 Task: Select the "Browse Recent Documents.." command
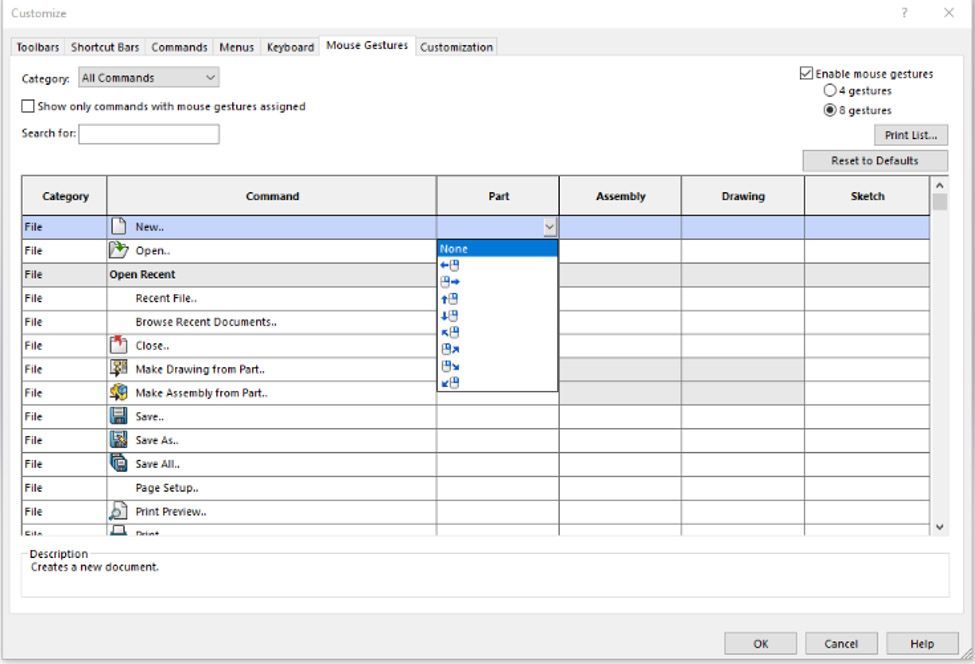tap(206, 321)
